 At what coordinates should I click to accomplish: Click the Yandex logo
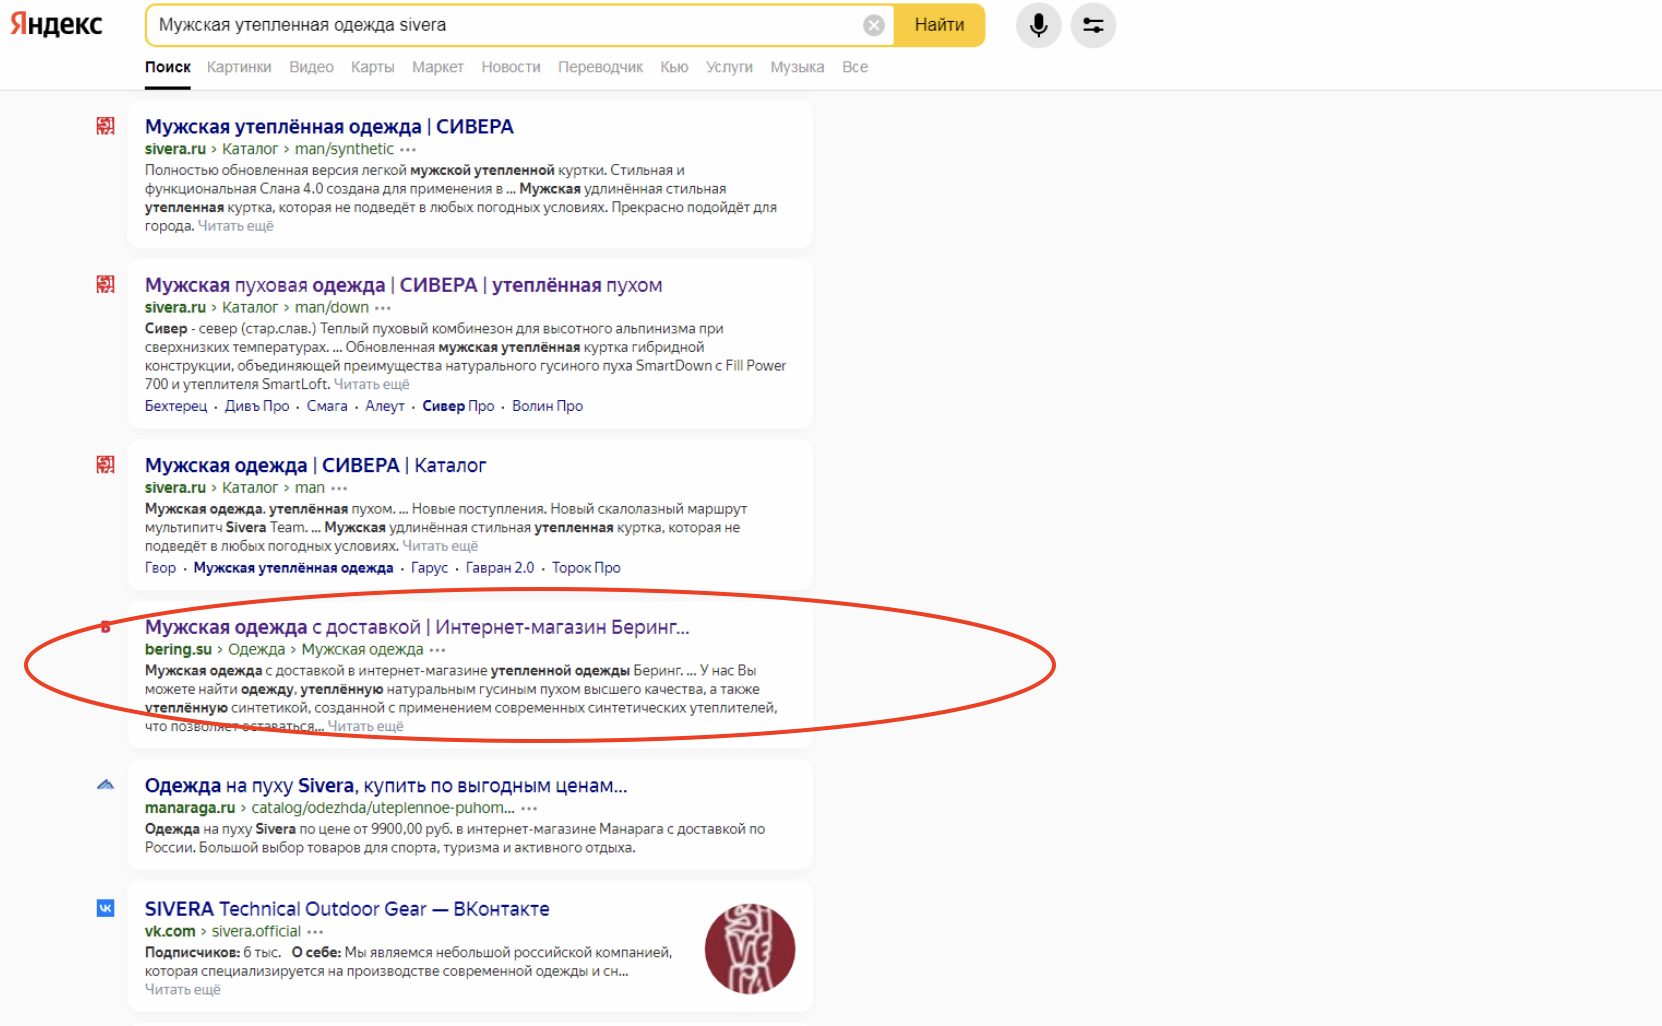(57, 25)
